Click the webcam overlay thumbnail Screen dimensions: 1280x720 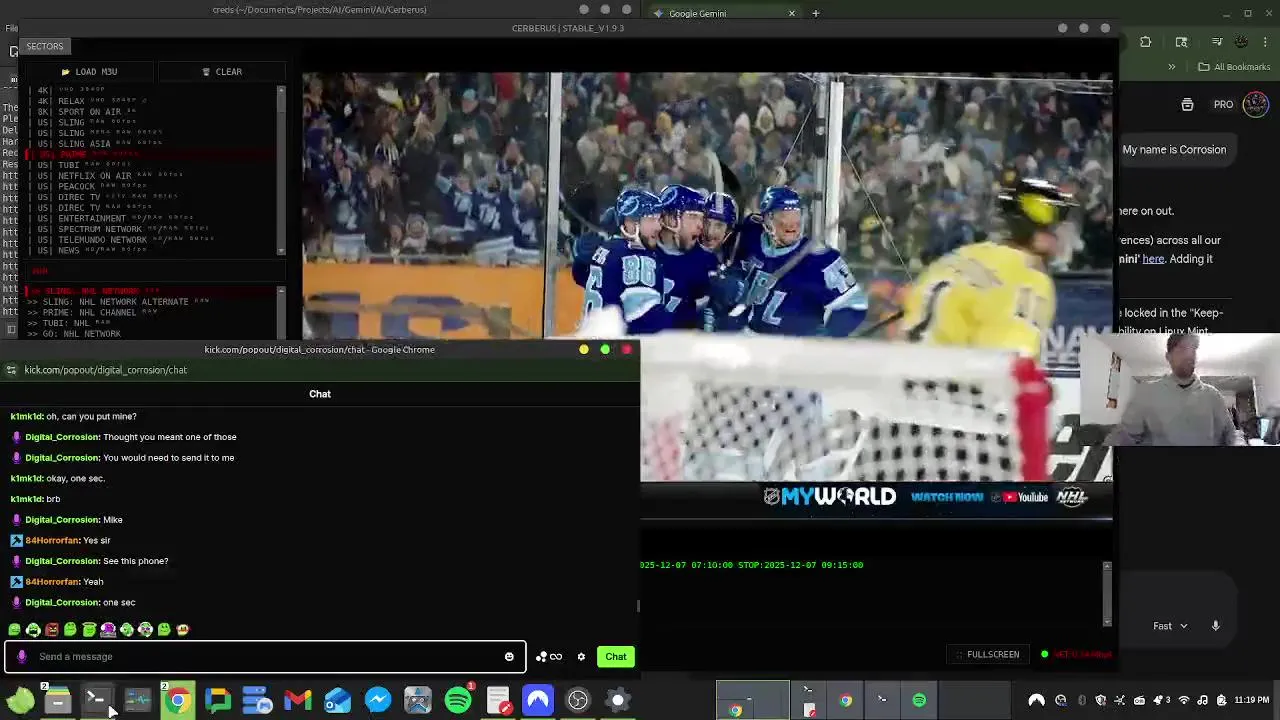1180,389
